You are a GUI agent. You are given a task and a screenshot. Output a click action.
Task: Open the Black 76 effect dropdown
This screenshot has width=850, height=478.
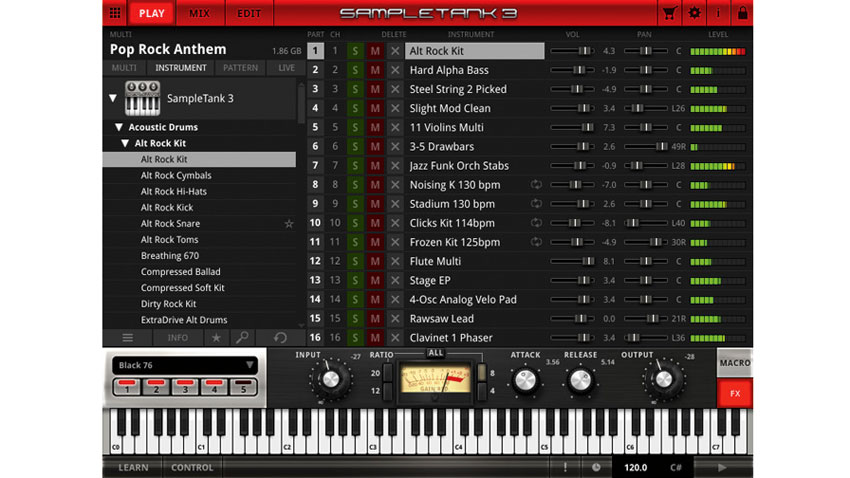184,365
